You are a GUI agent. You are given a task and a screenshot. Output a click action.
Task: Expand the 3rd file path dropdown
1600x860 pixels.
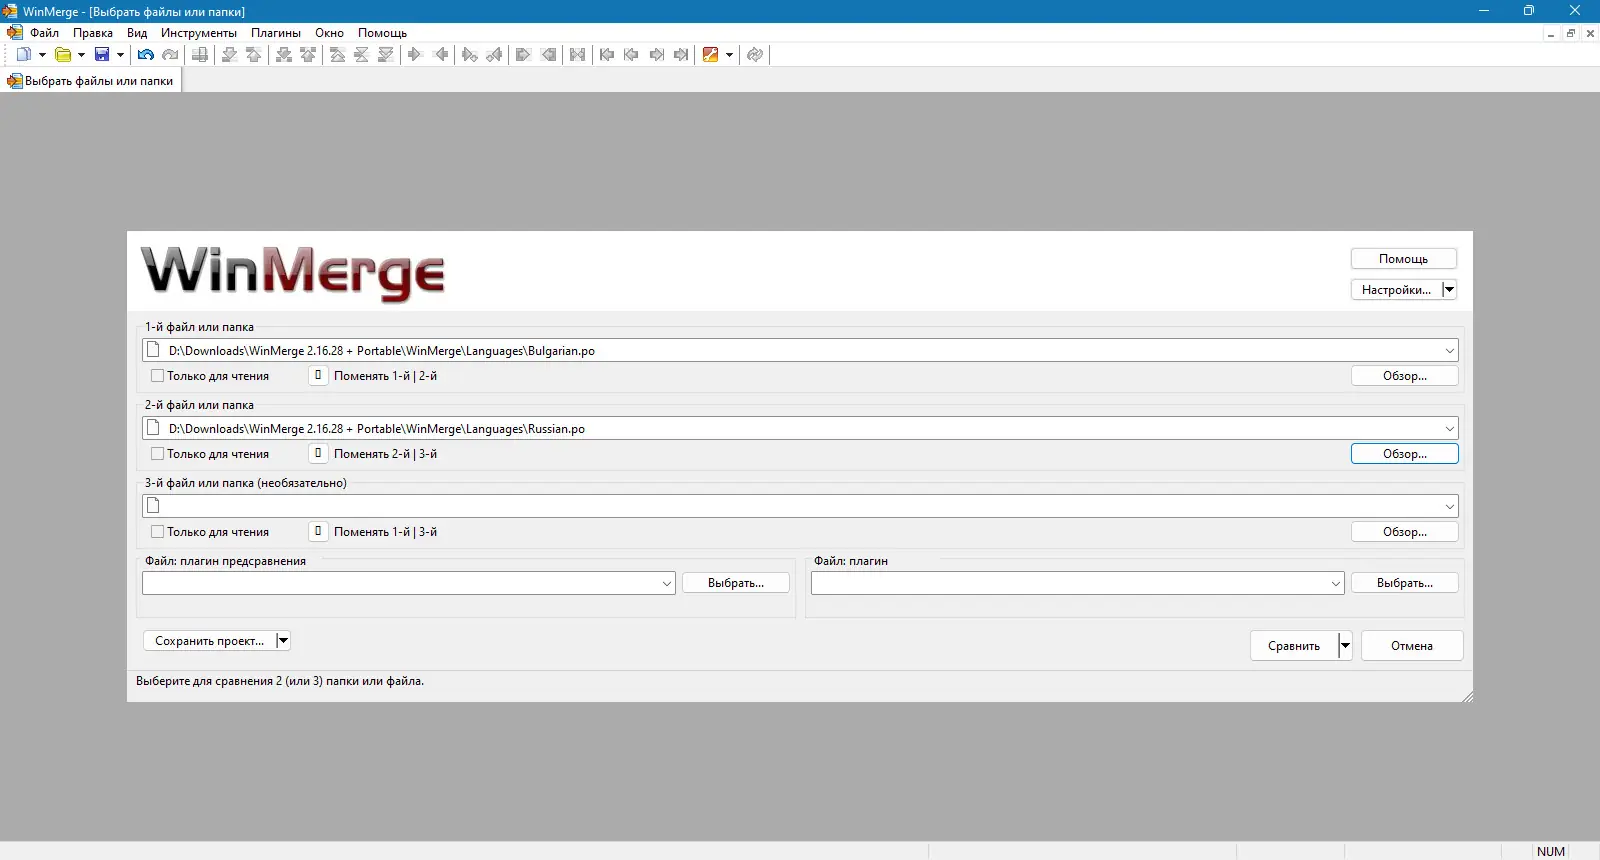[1449, 507]
